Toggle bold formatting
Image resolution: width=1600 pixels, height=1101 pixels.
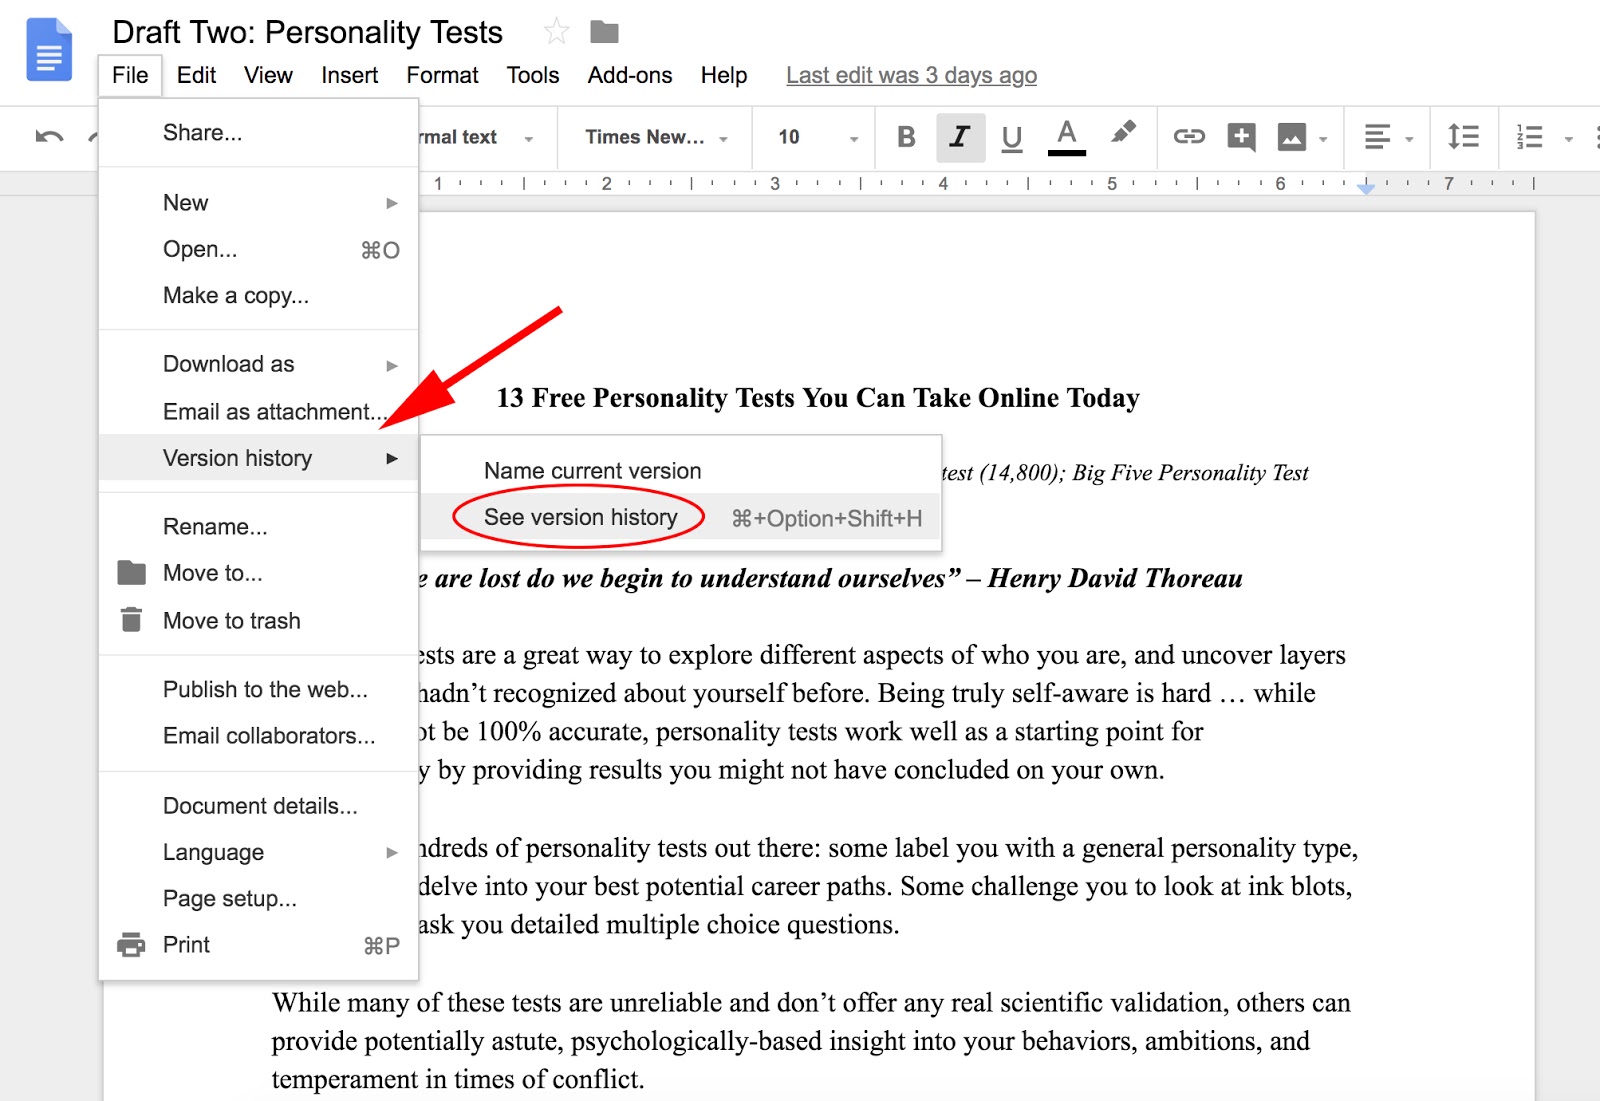pos(906,137)
